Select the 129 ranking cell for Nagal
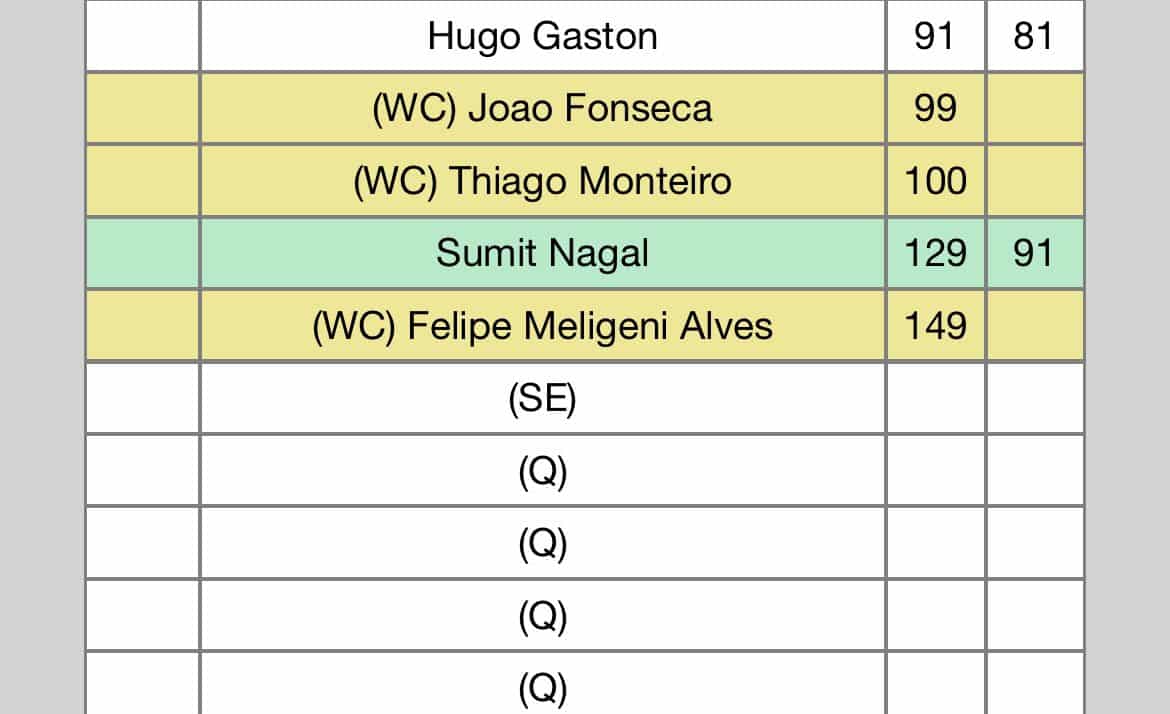The width and height of the screenshot is (1170, 714). 936,253
